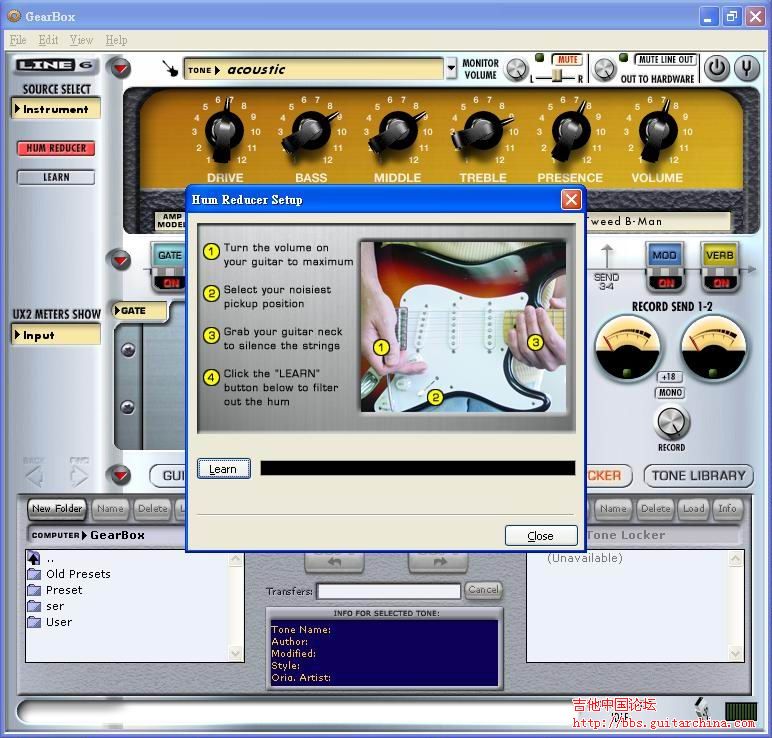Click the amp power bypass icon
772x738 pixels.
pyautogui.click(x=716, y=68)
